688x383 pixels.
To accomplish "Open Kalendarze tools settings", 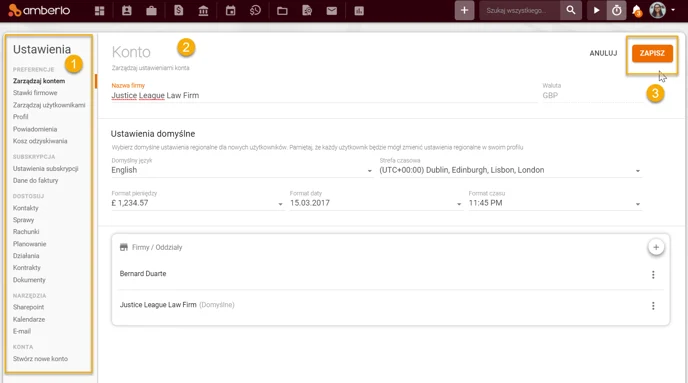I will click(29, 319).
